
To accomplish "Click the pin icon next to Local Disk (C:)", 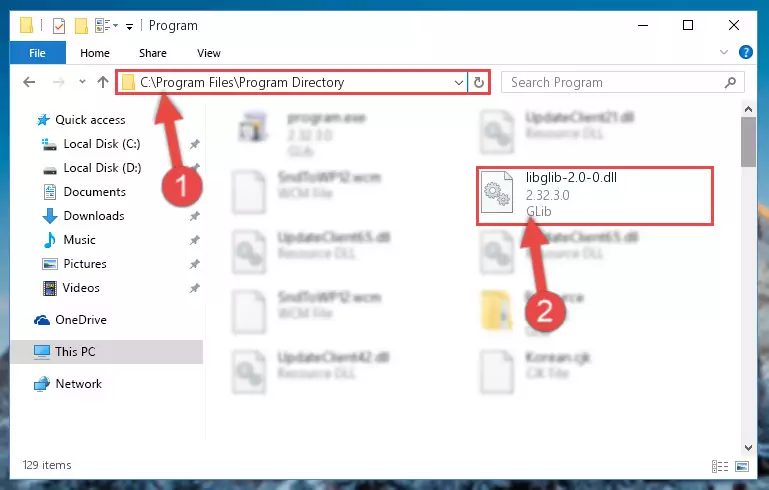I will coord(195,144).
